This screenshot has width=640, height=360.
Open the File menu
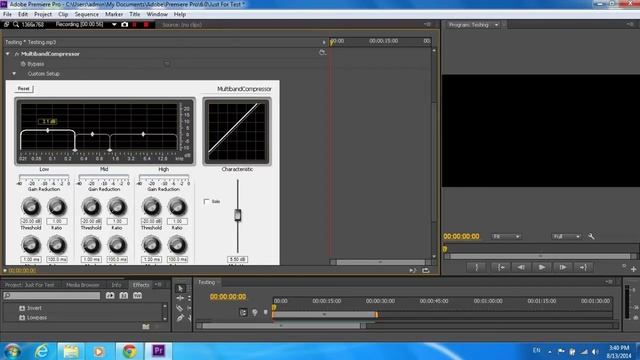coord(7,14)
